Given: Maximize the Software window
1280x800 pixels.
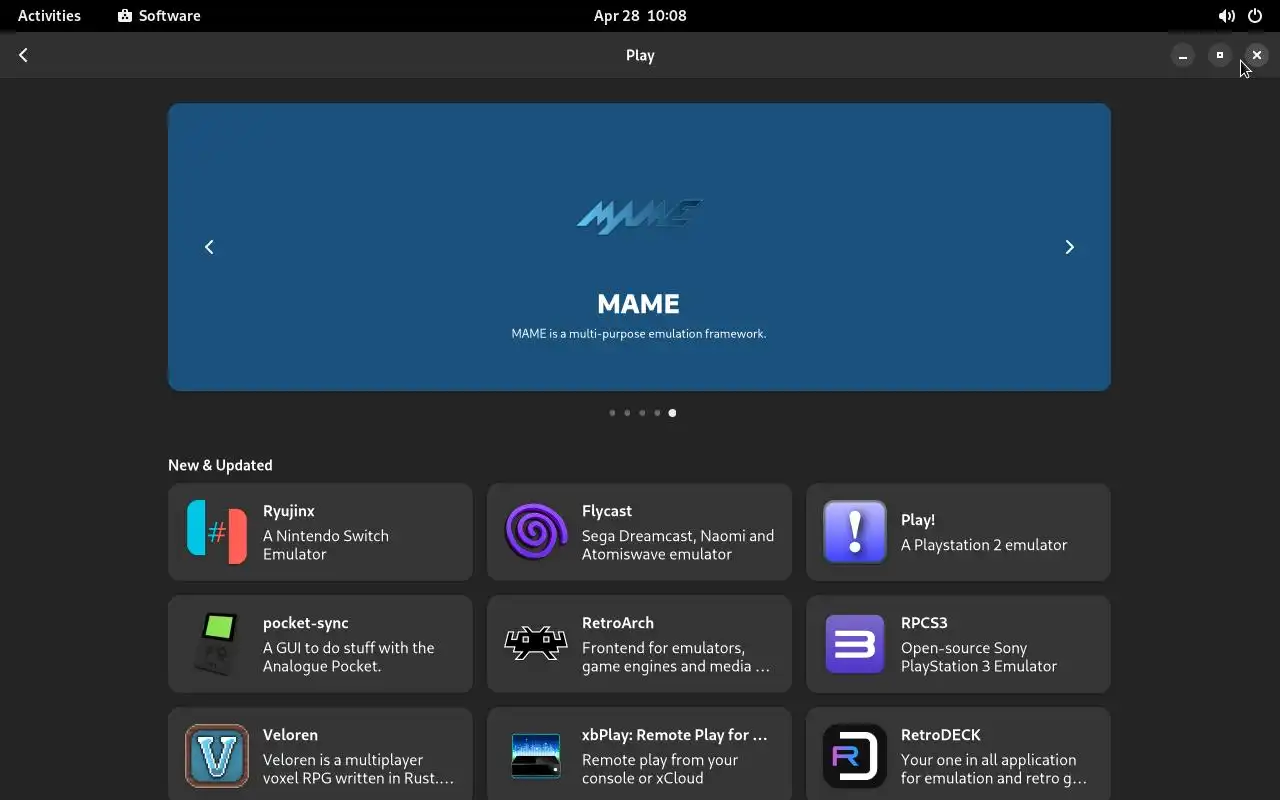Looking at the screenshot, I should click(x=1220, y=56).
